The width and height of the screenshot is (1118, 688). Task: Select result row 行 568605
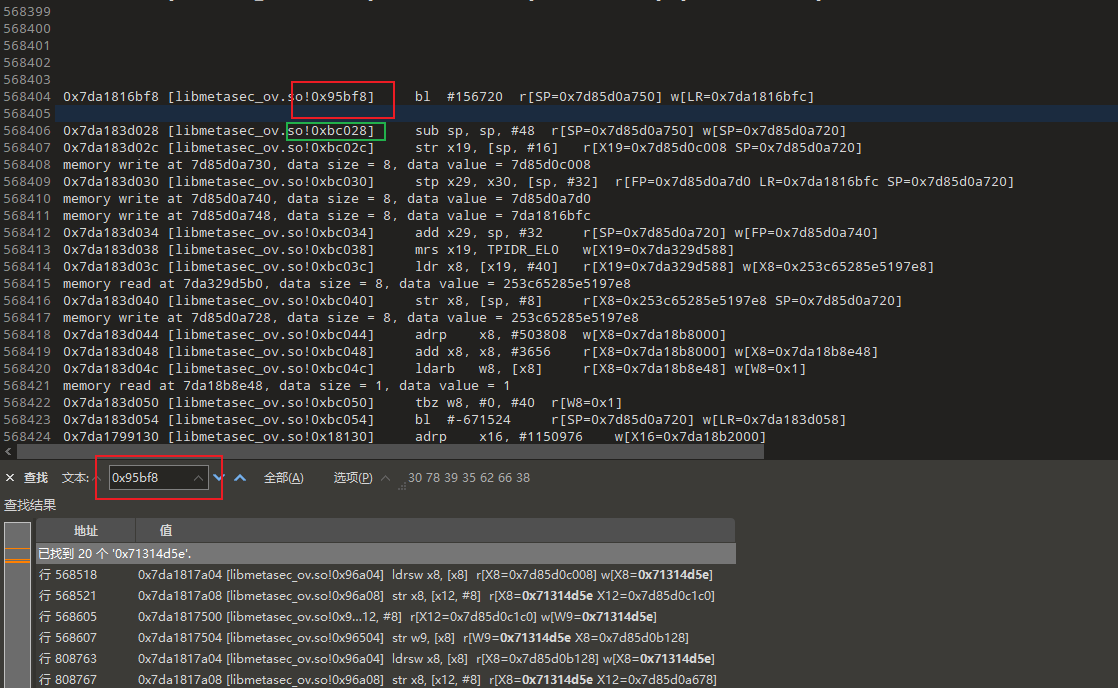(x=386, y=617)
